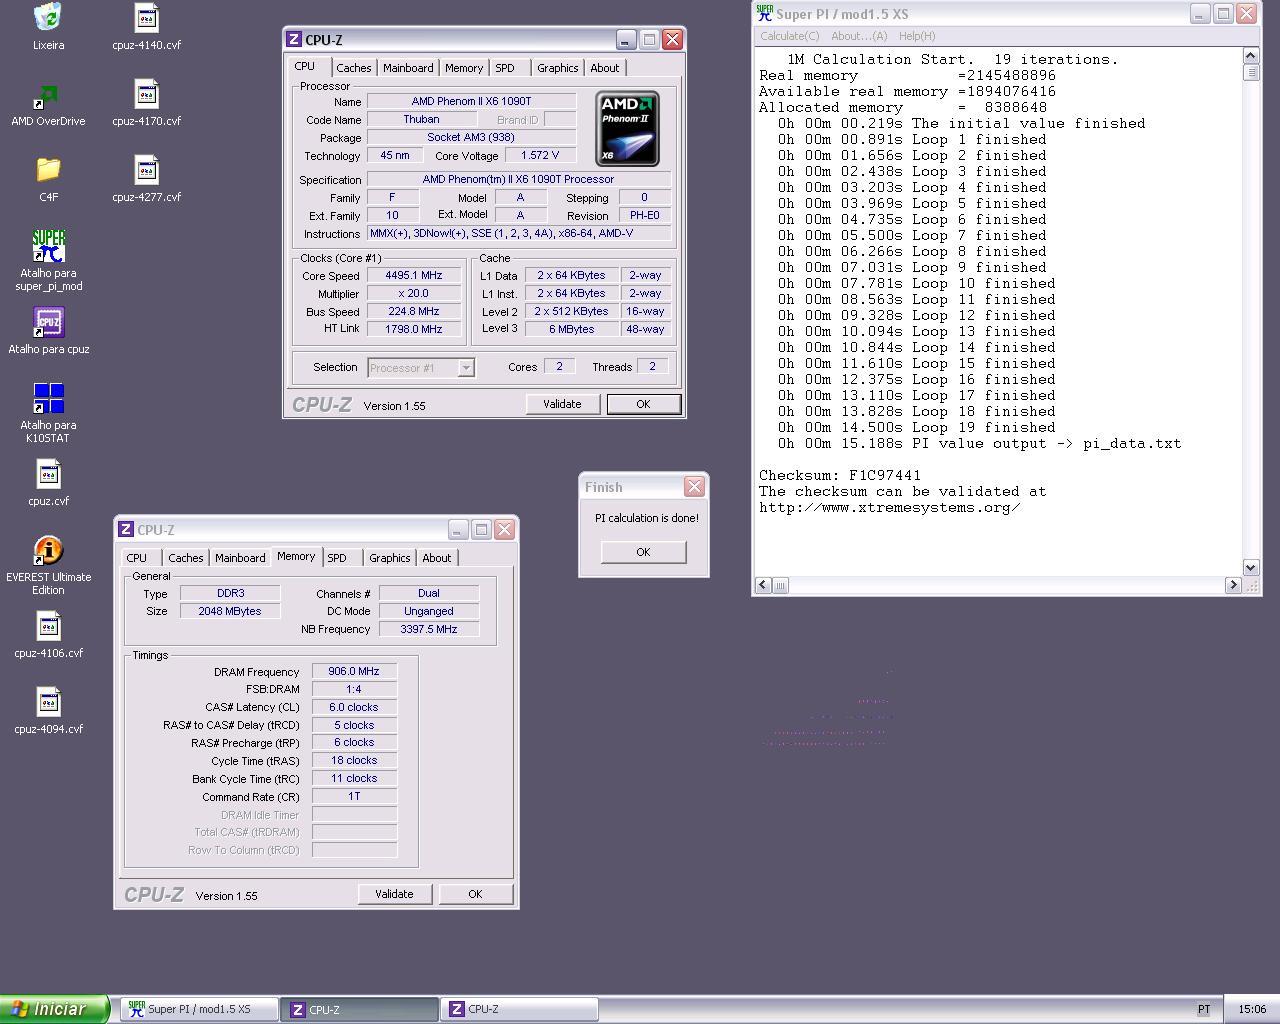This screenshot has width=1280, height=1024.
Task: Click CPU-Z title icon in Memory window
Action: coord(126,530)
